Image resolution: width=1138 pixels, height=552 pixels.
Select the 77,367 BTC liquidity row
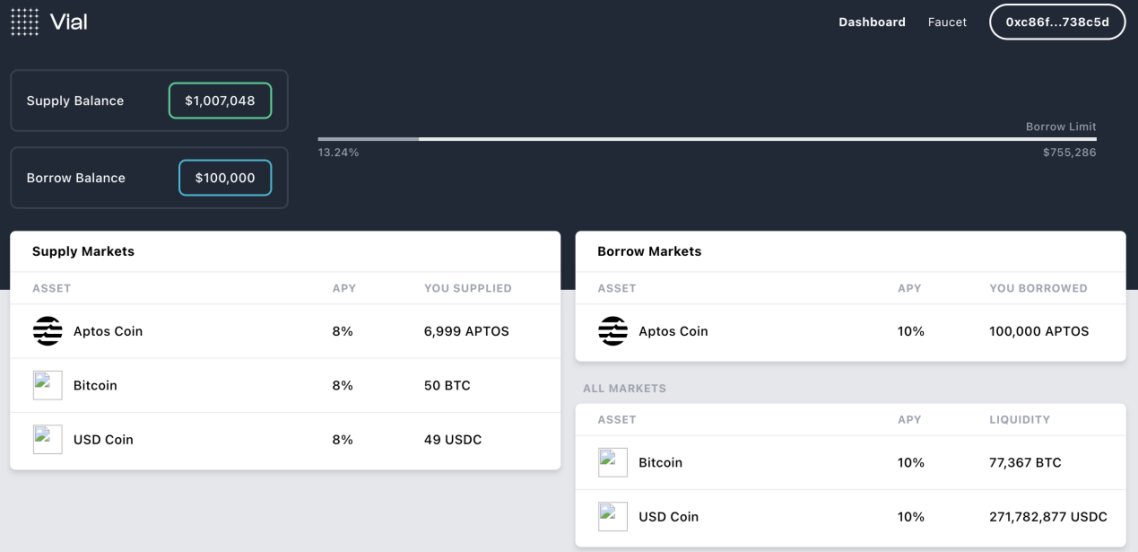pyautogui.click(x=850, y=462)
